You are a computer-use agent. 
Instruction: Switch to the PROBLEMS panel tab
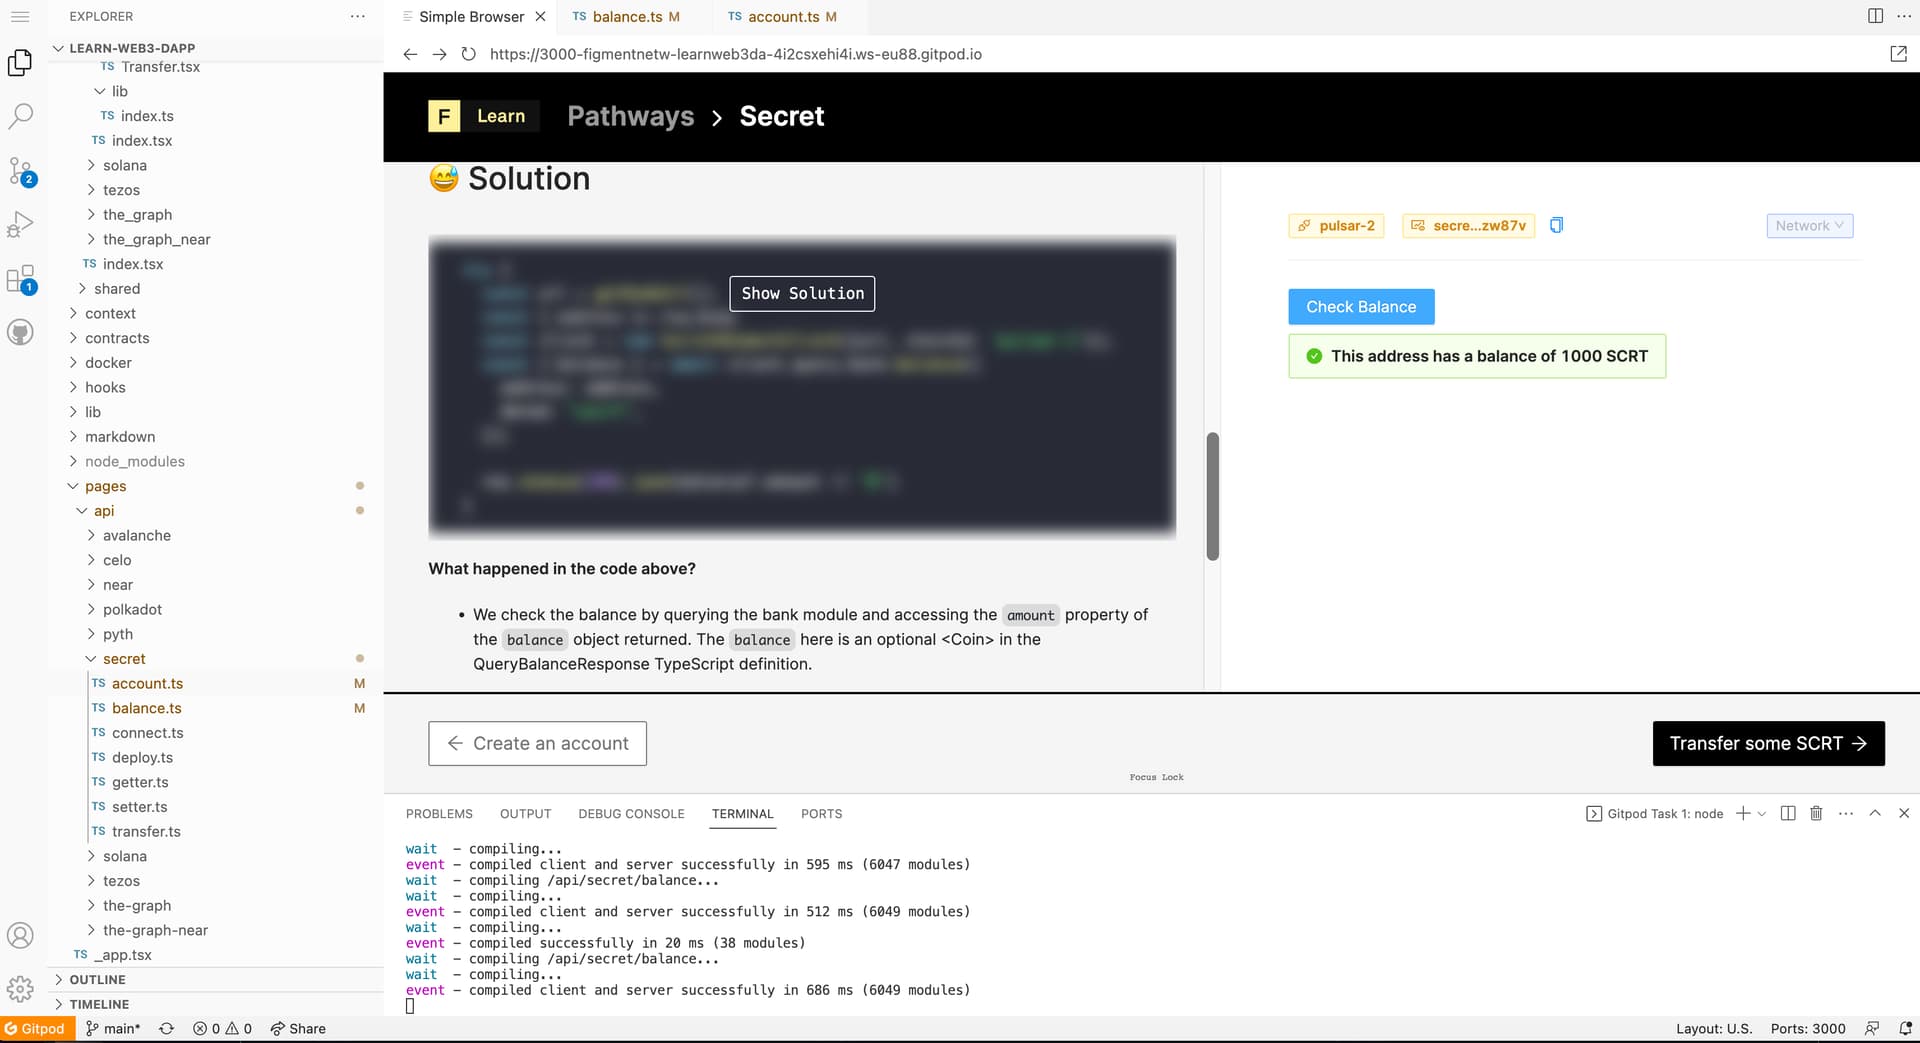(439, 814)
